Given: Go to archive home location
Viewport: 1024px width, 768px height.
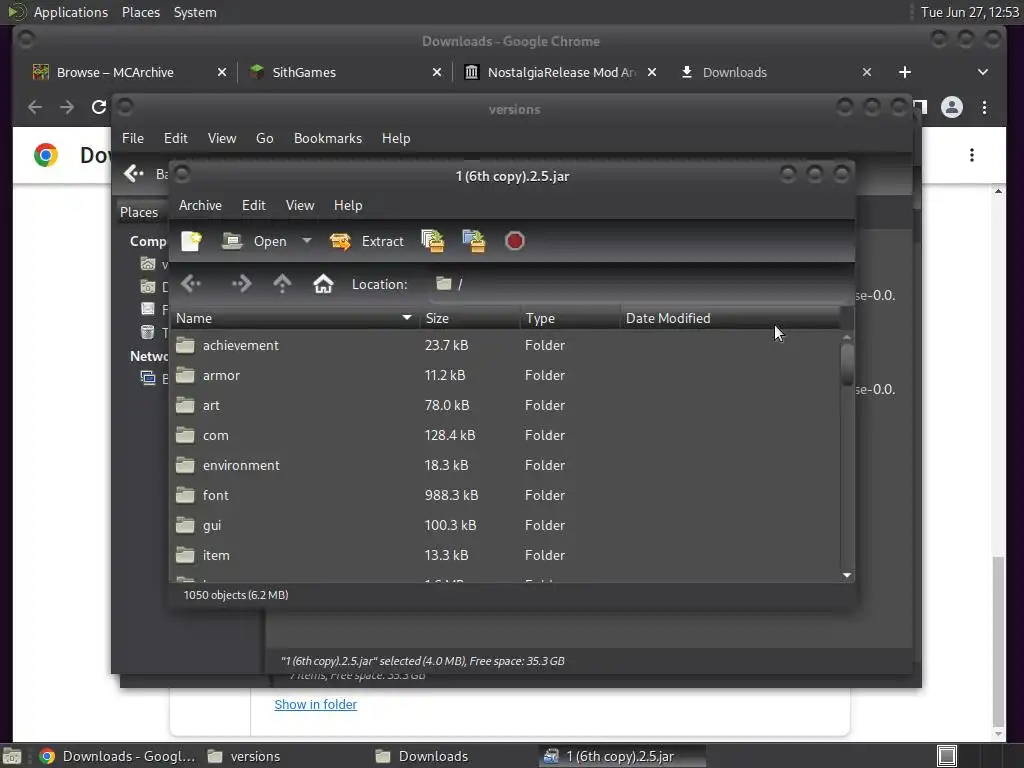Looking at the screenshot, I should pos(323,283).
